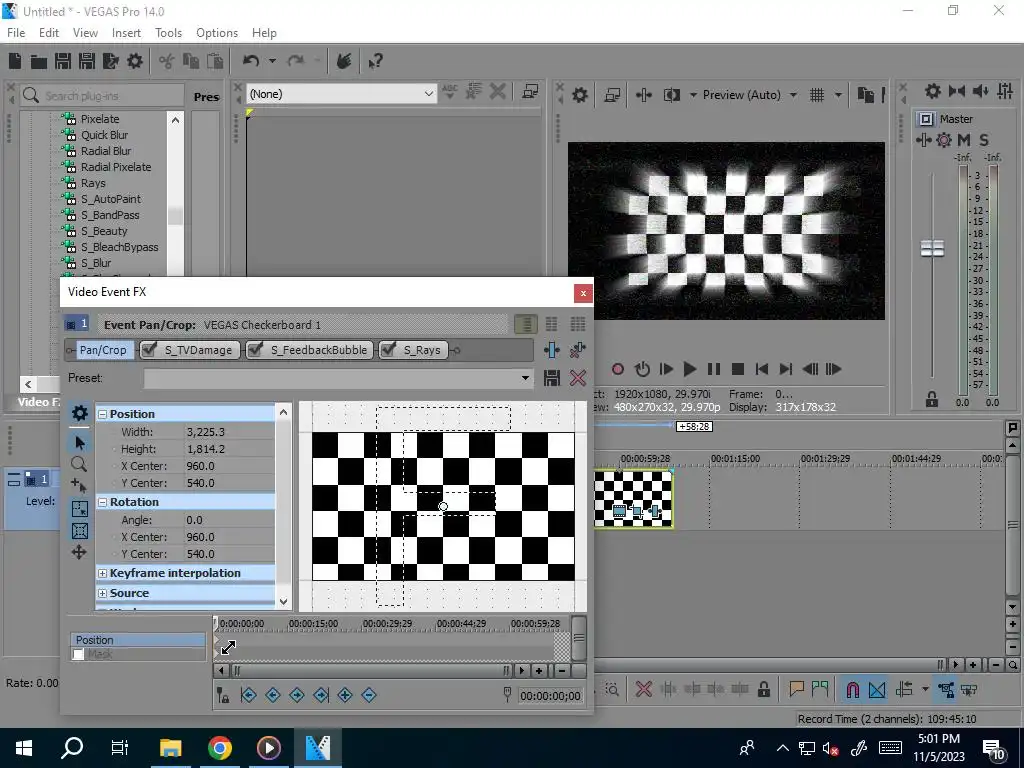The width and height of the screenshot is (1024, 768).
Task: Toggle Lock Aspect Ratio in Pan/Crop
Action: pyautogui.click(x=79, y=509)
